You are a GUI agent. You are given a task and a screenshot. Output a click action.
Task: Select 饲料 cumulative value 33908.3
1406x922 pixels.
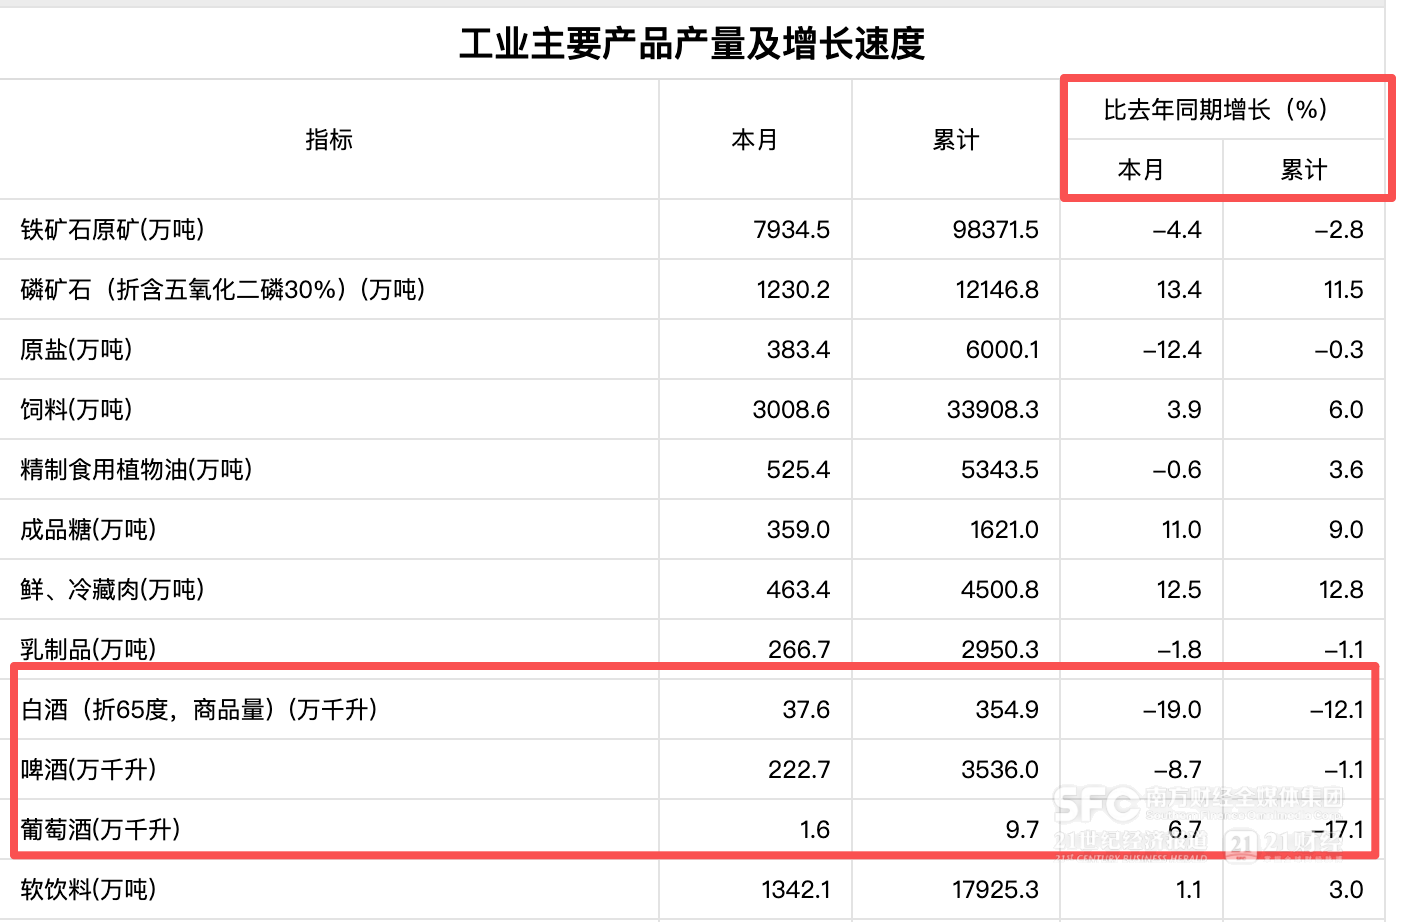[x=992, y=410]
